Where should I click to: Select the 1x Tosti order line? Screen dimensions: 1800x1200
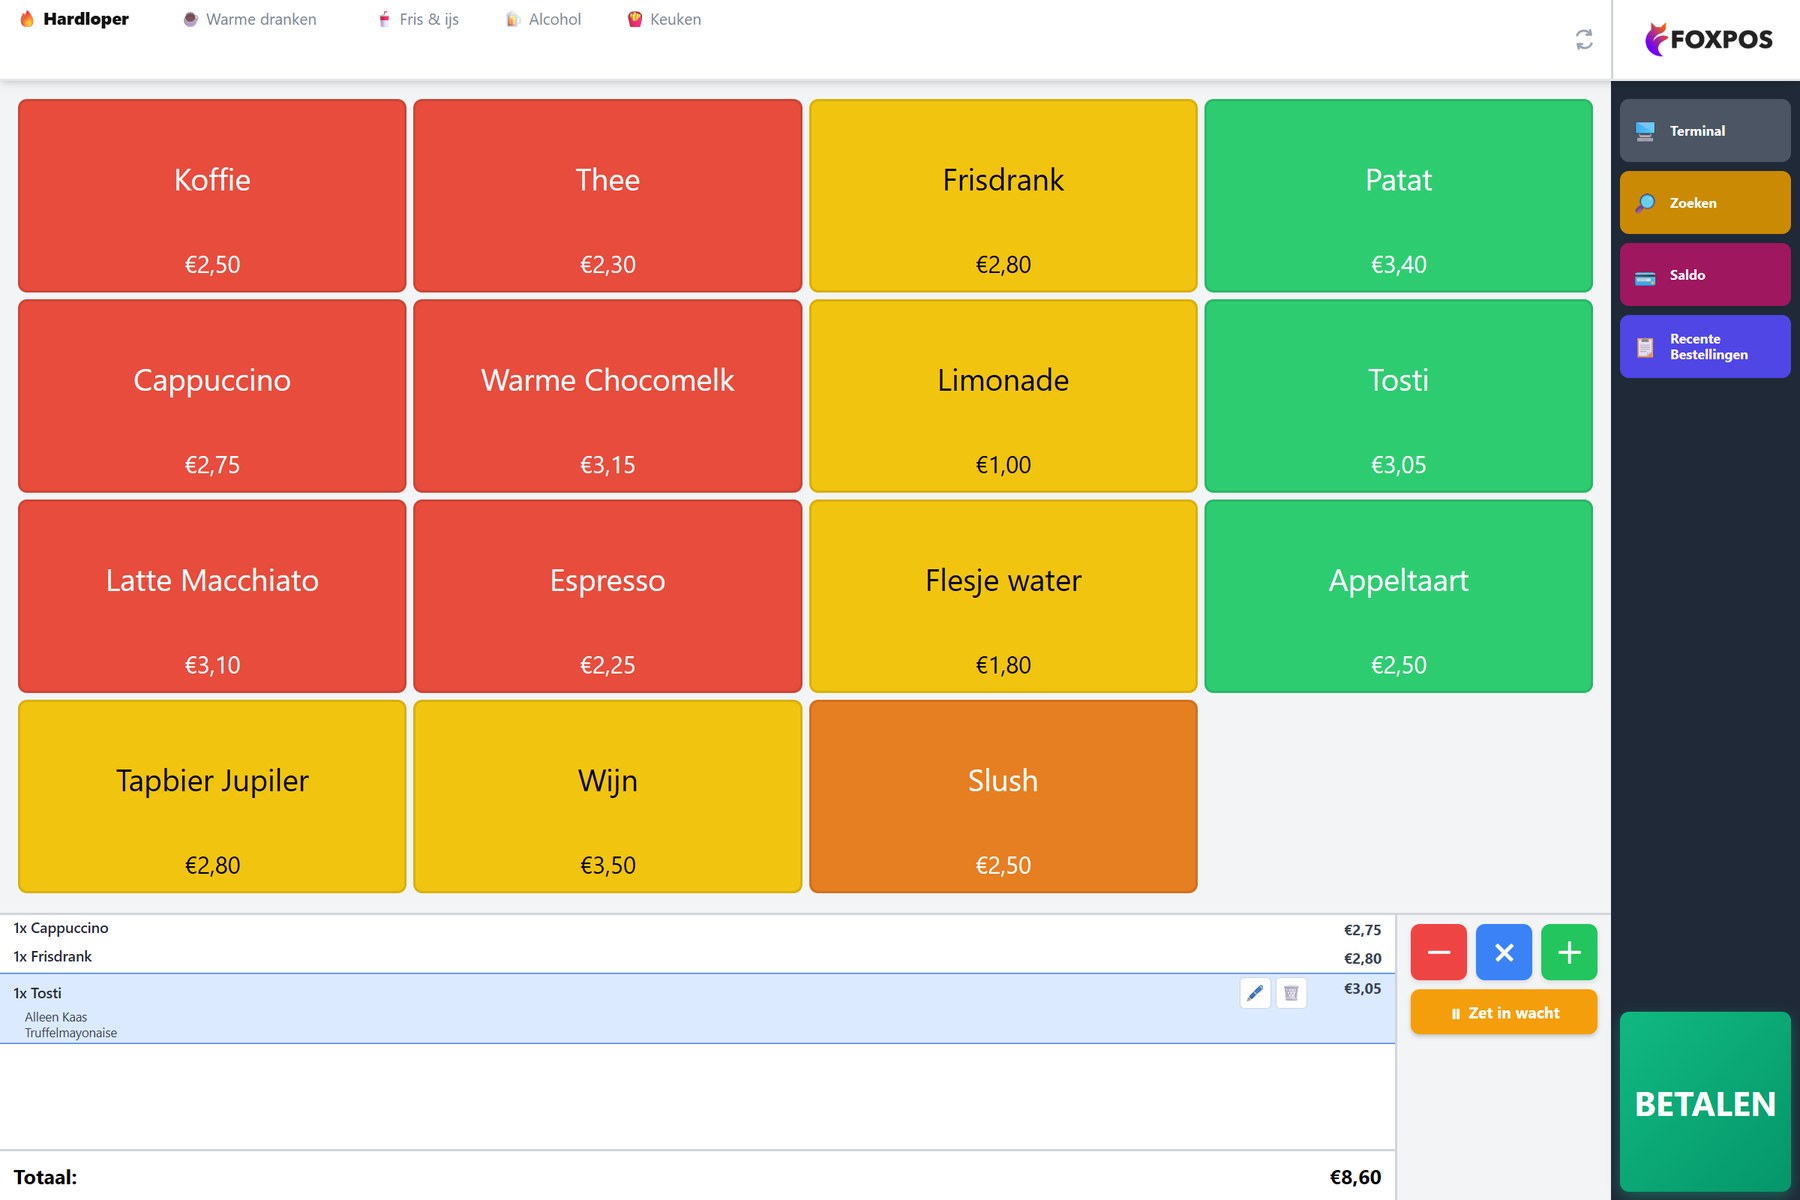697,1008
